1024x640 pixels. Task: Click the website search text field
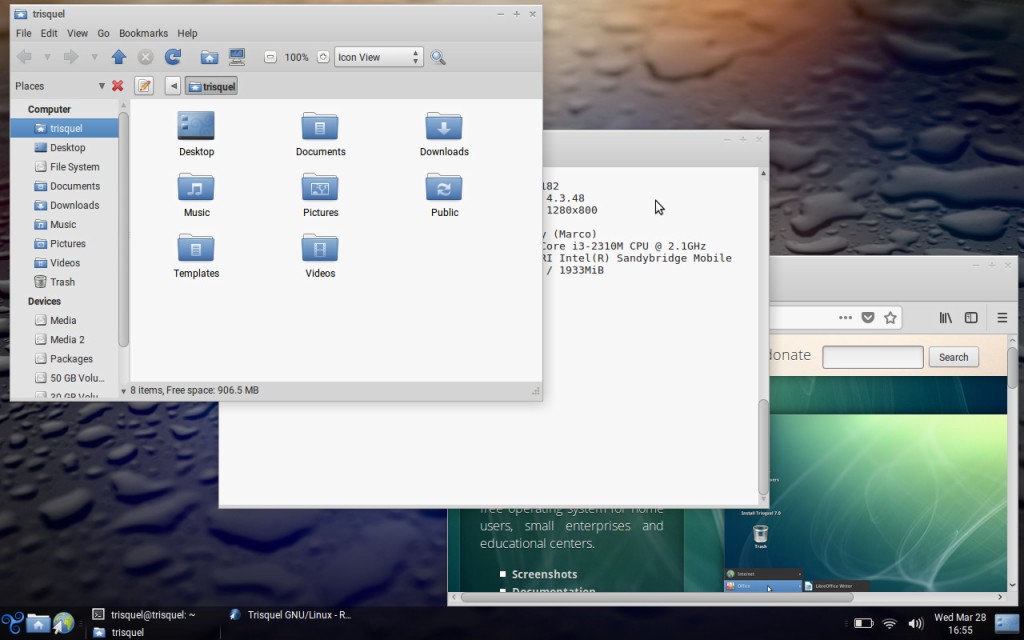pos(872,357)
